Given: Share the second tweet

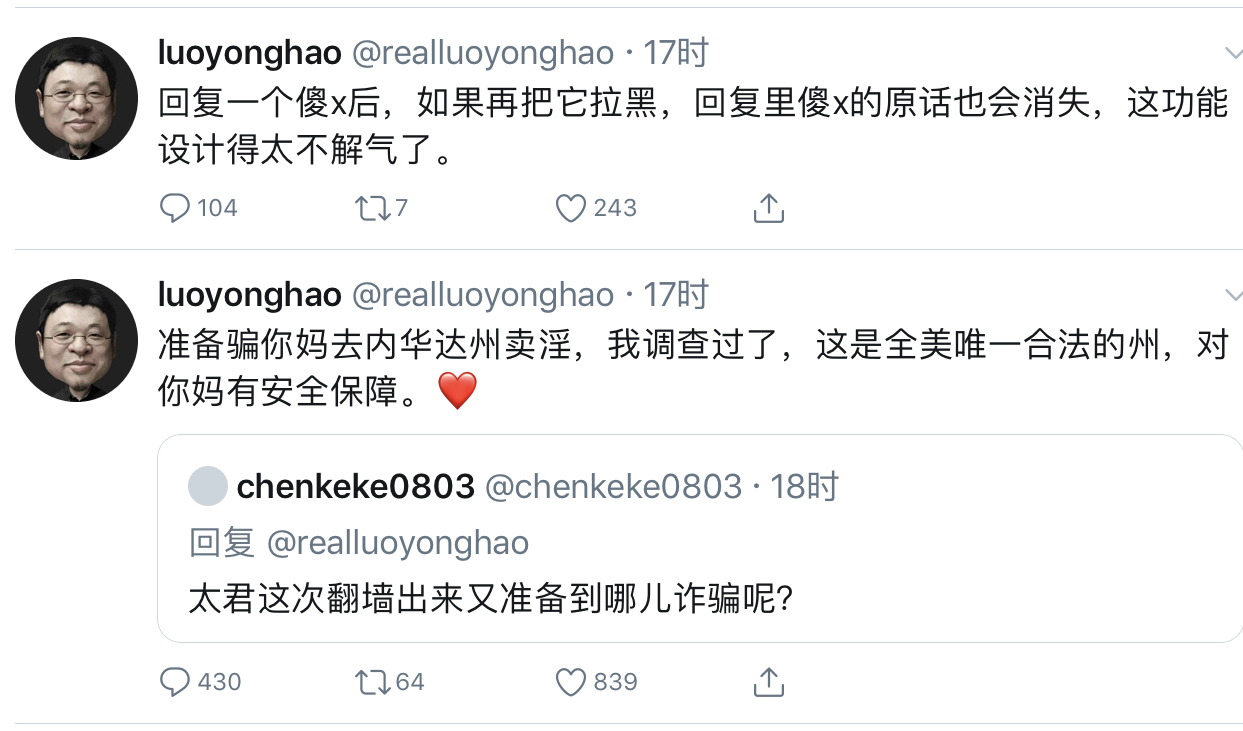Looking at the screenshot, I should [767, 682].
